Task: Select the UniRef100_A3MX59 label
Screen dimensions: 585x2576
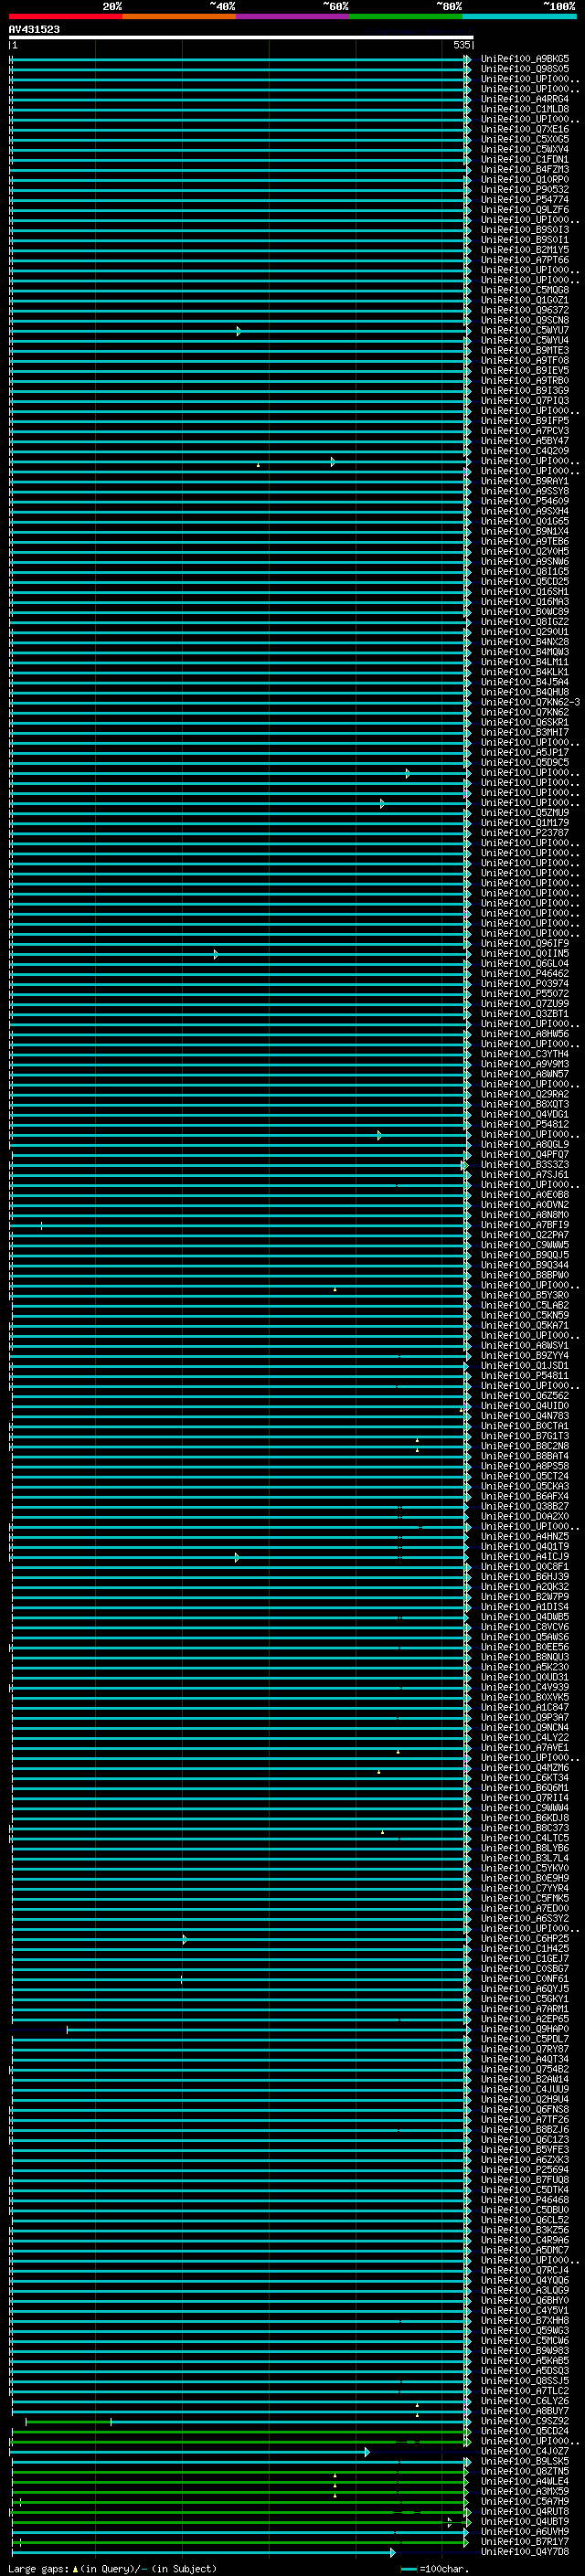Action: pyautogui.click(x=525, y=2492)
